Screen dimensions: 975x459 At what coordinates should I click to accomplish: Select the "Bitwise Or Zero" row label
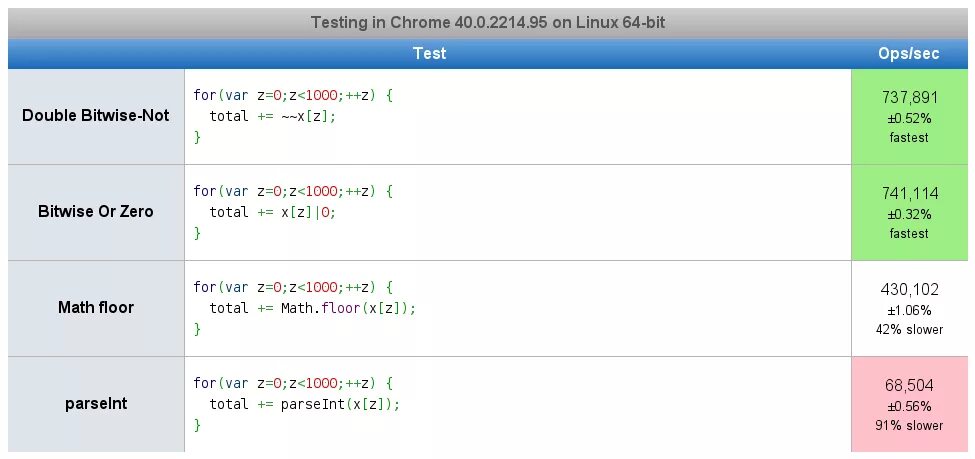tap(96, 212)
